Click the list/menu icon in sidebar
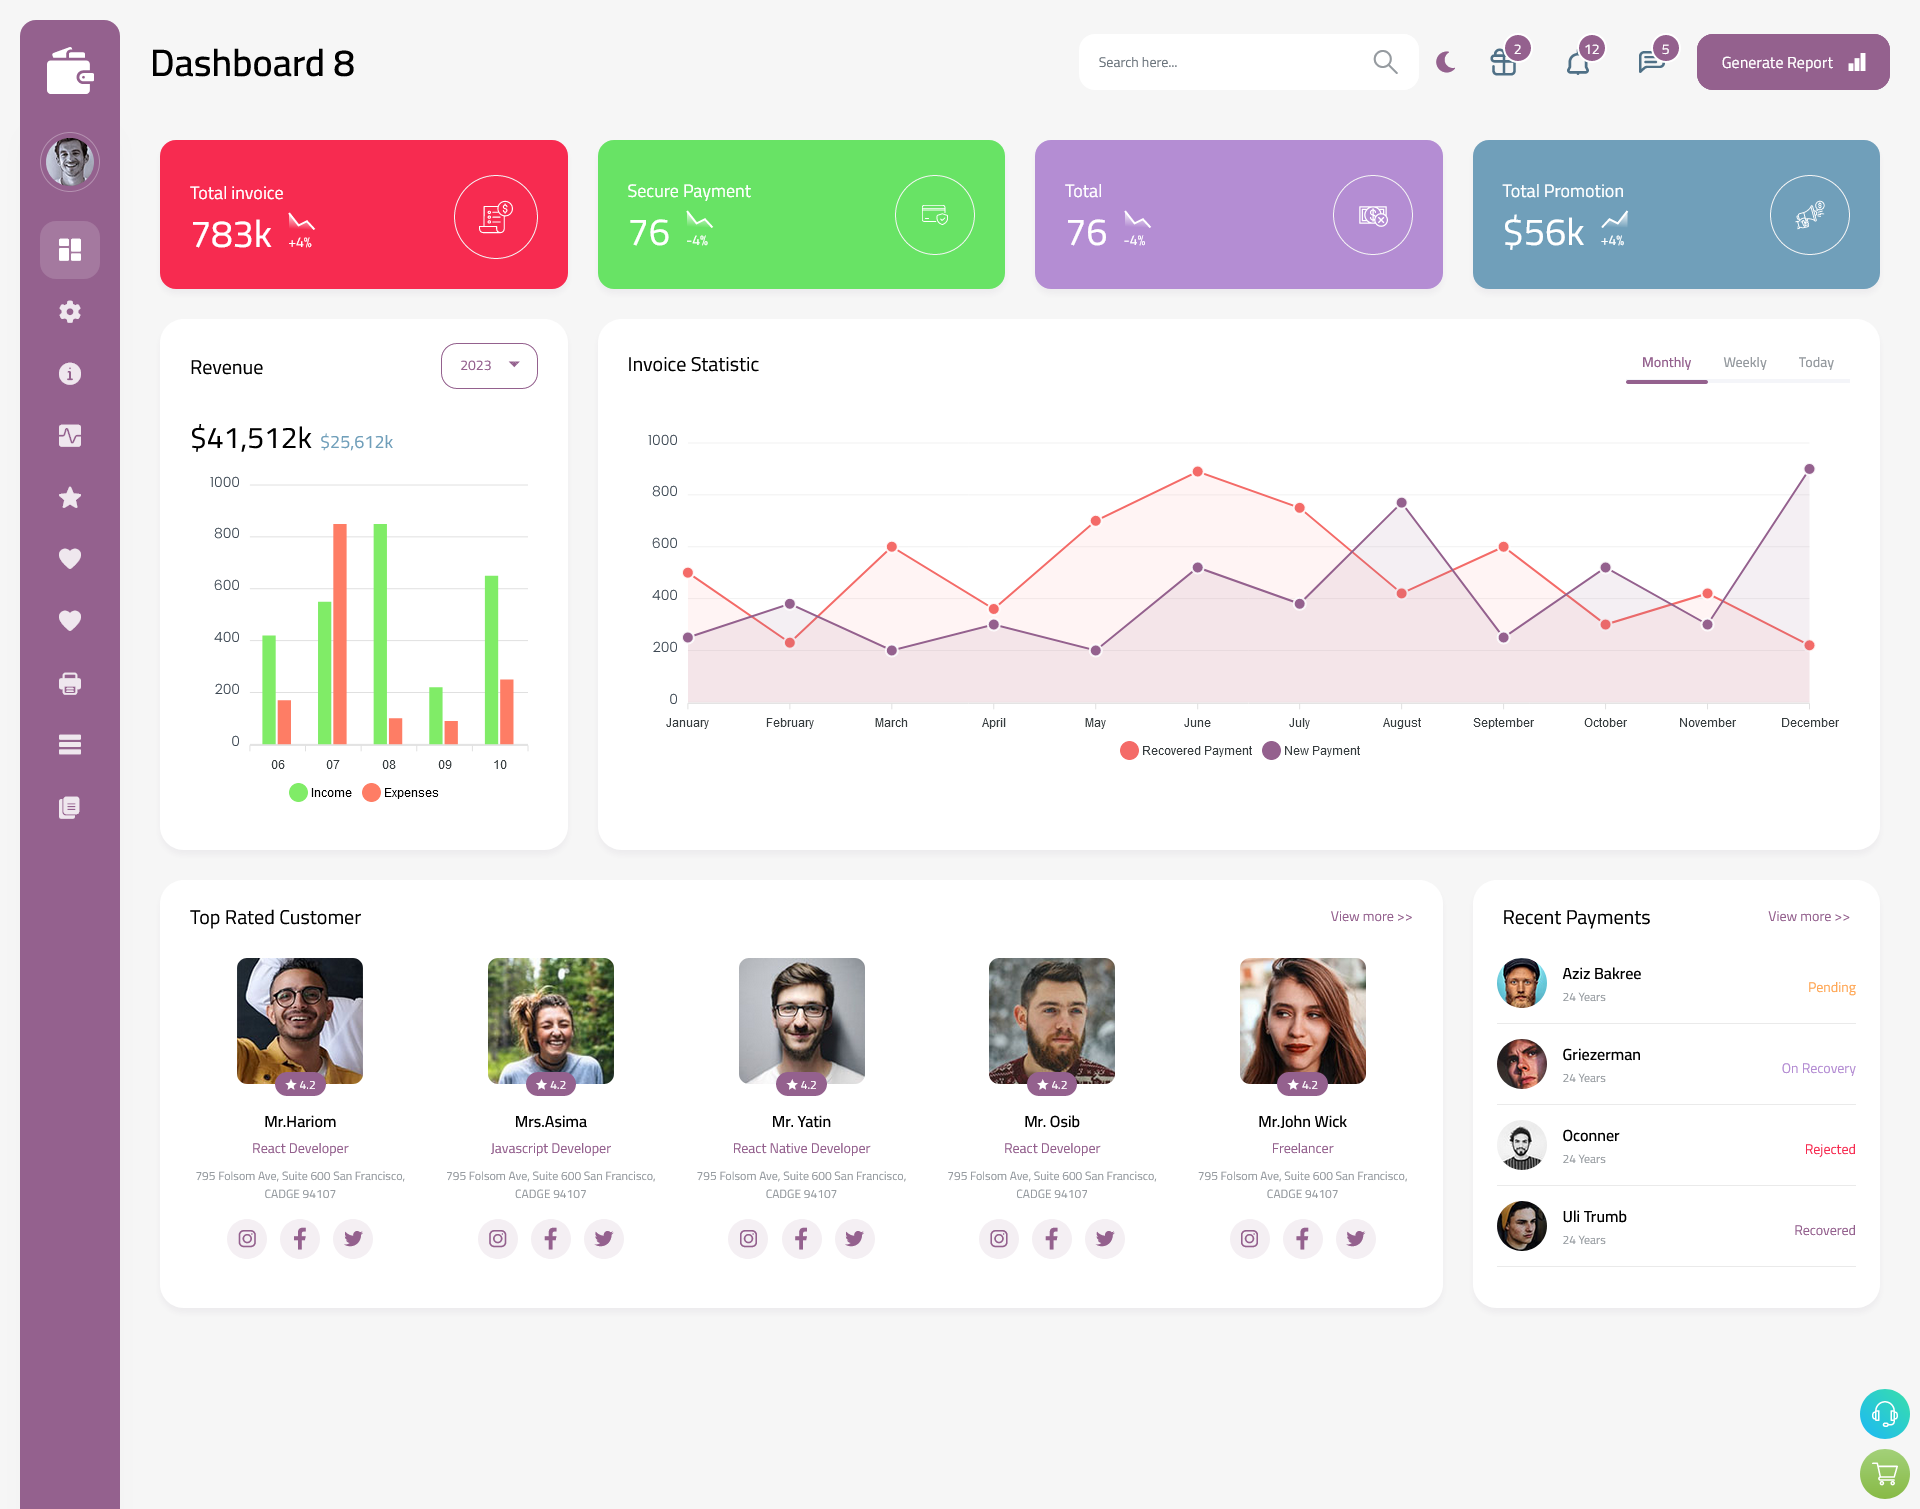 69,744
